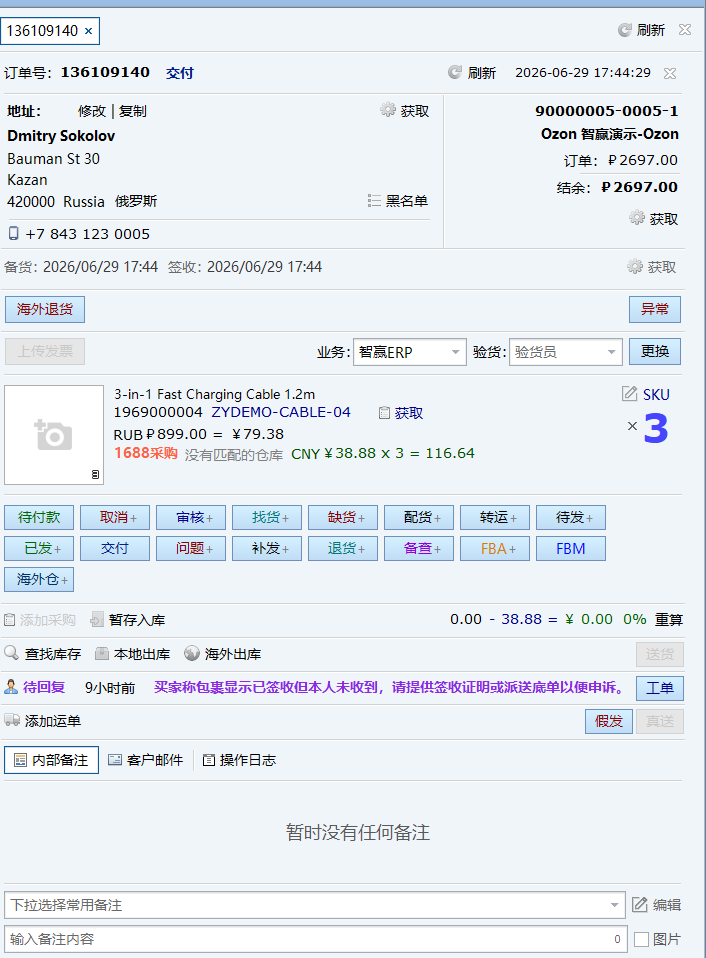Click 海外出库 globe icon
706x958 pixels.
[192, 653]
